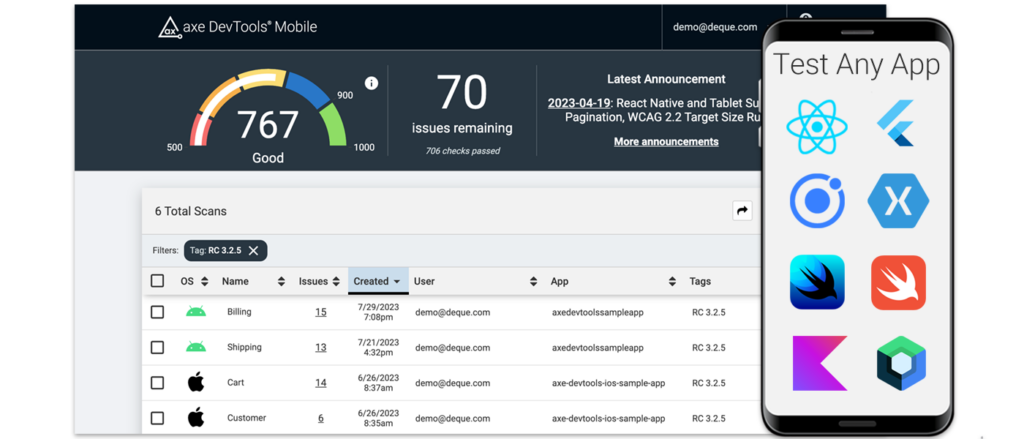Open the score info icon

click(x=372, y=83)
